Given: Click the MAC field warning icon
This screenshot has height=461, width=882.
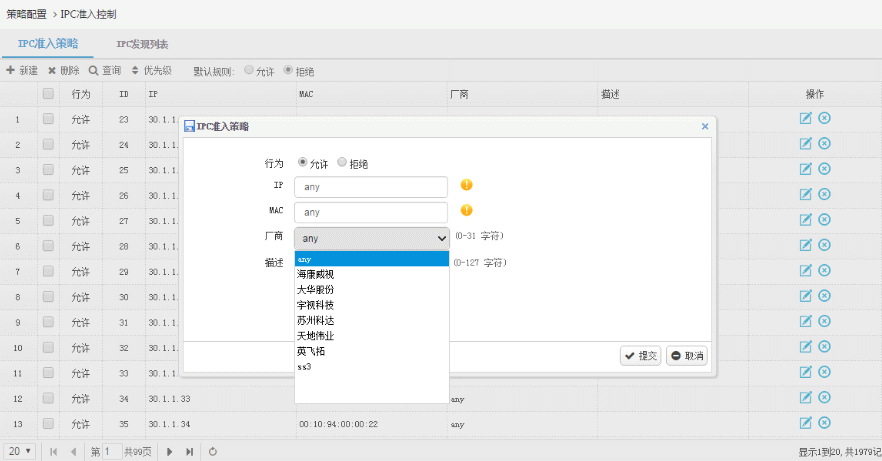Looking at the screenshot, I should coord(466,211).
